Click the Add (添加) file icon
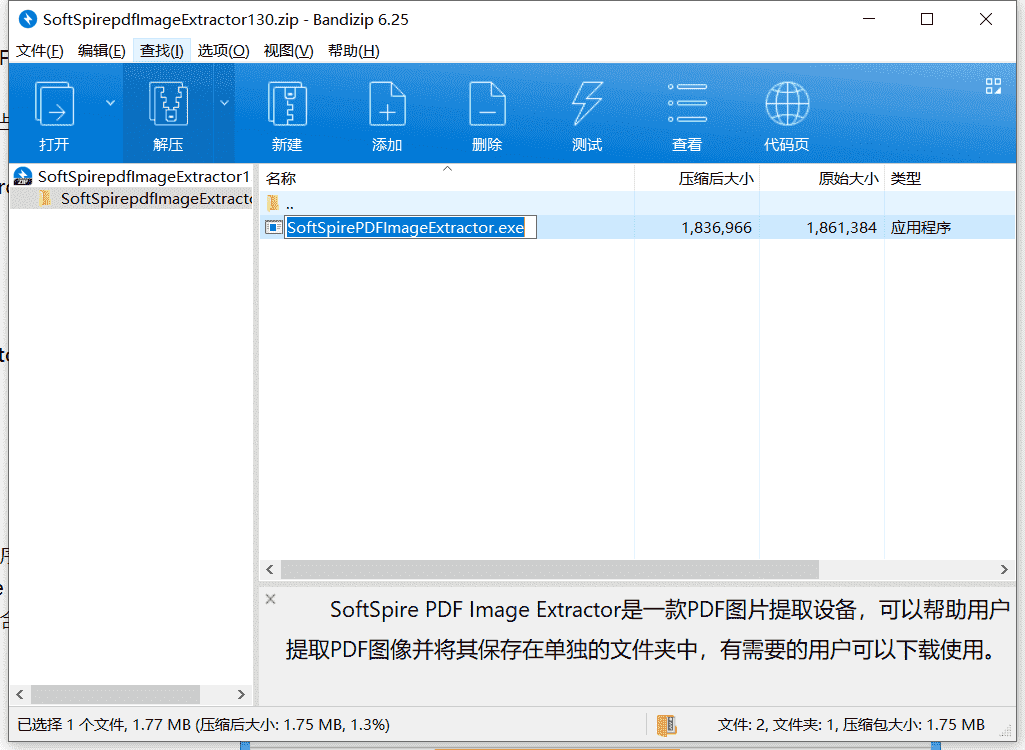1025x750 pixels. [x=387, y=103]
